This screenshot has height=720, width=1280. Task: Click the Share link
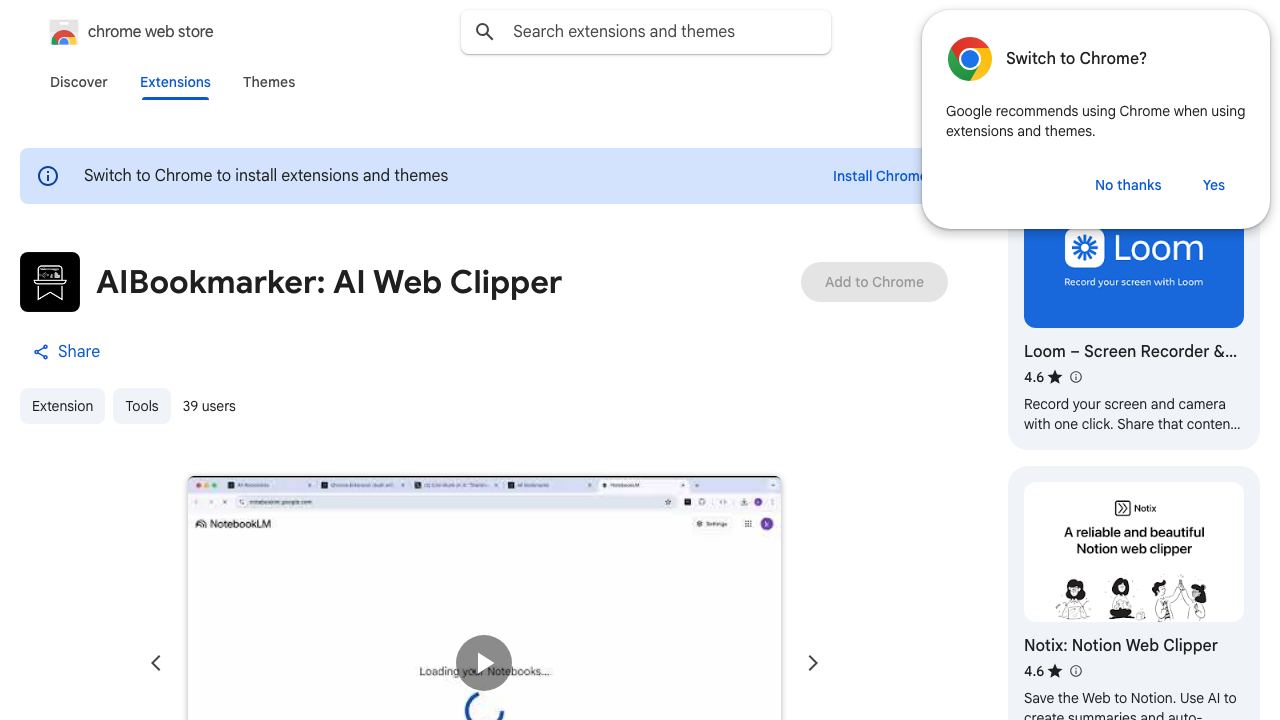[x=79, y=352]
